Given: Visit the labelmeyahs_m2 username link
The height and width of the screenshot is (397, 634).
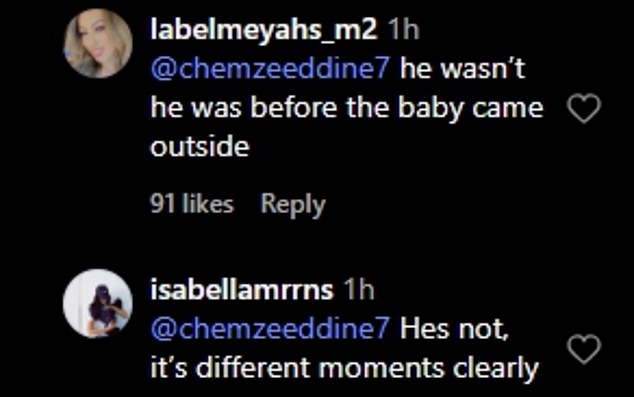Looking at the screenshot, I should tap(264, 30).
